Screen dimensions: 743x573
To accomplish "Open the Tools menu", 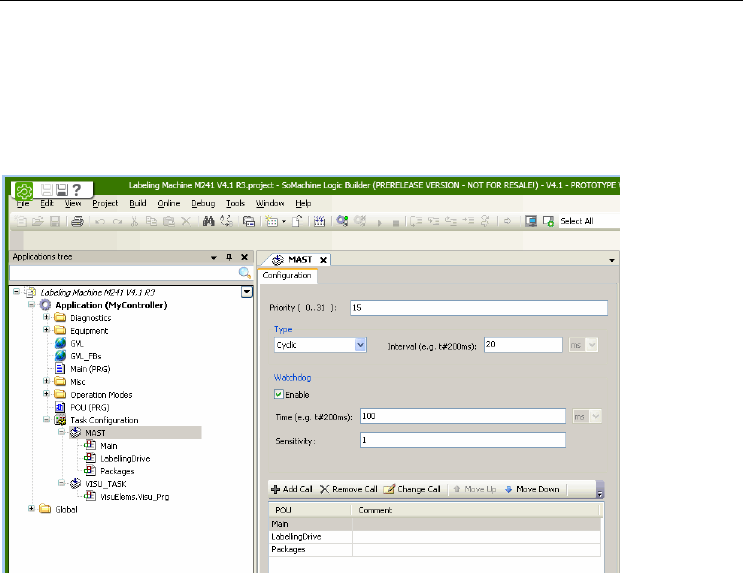I will click(x=235, y=203).
